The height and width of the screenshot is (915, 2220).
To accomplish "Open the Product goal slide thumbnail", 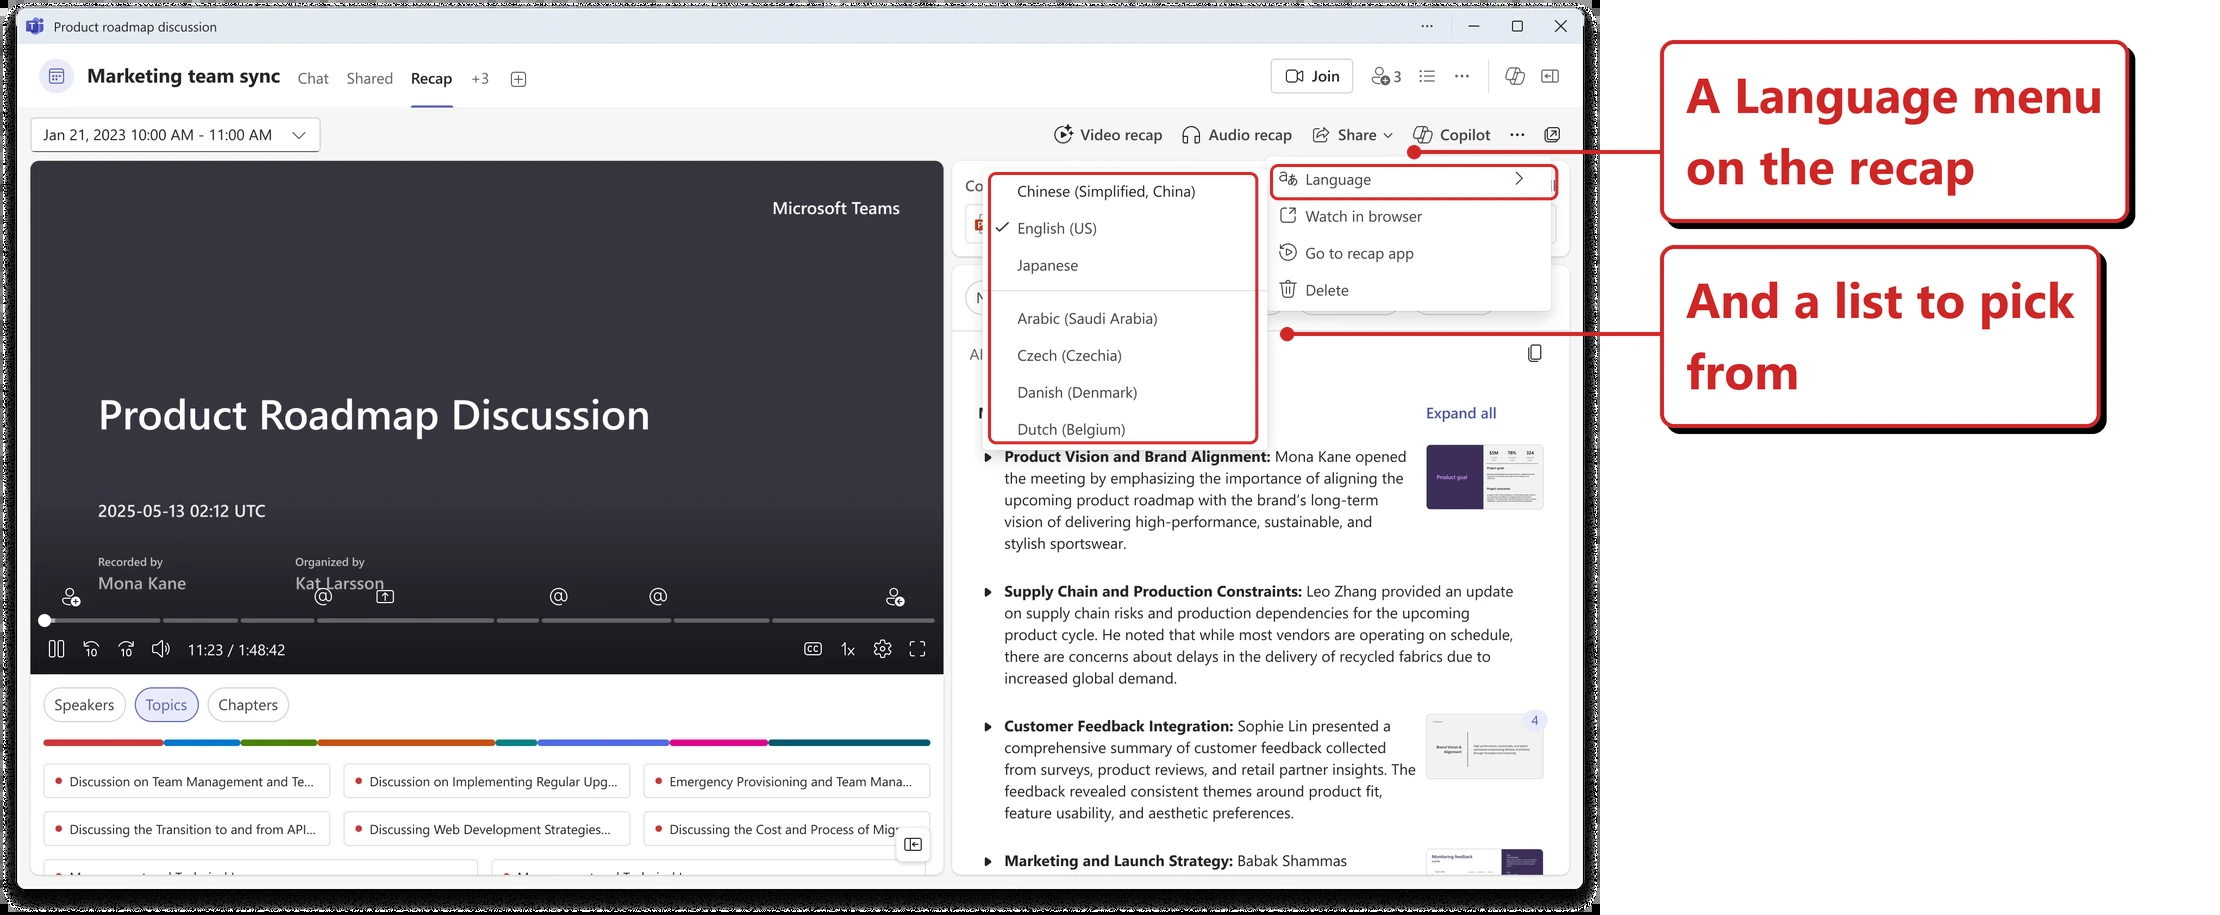I will coord(1484,477).
